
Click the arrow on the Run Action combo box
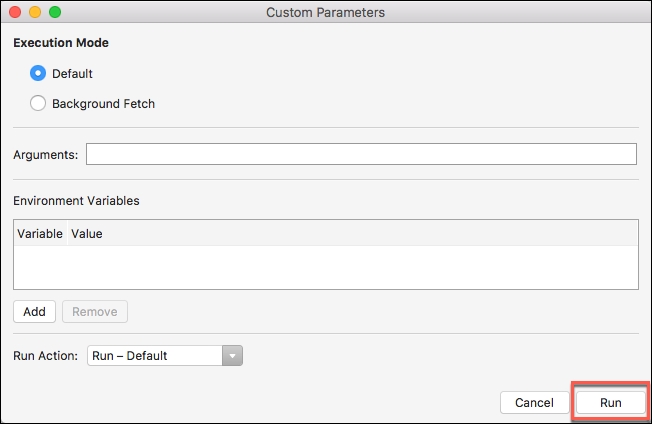click(x=233, y=355)
